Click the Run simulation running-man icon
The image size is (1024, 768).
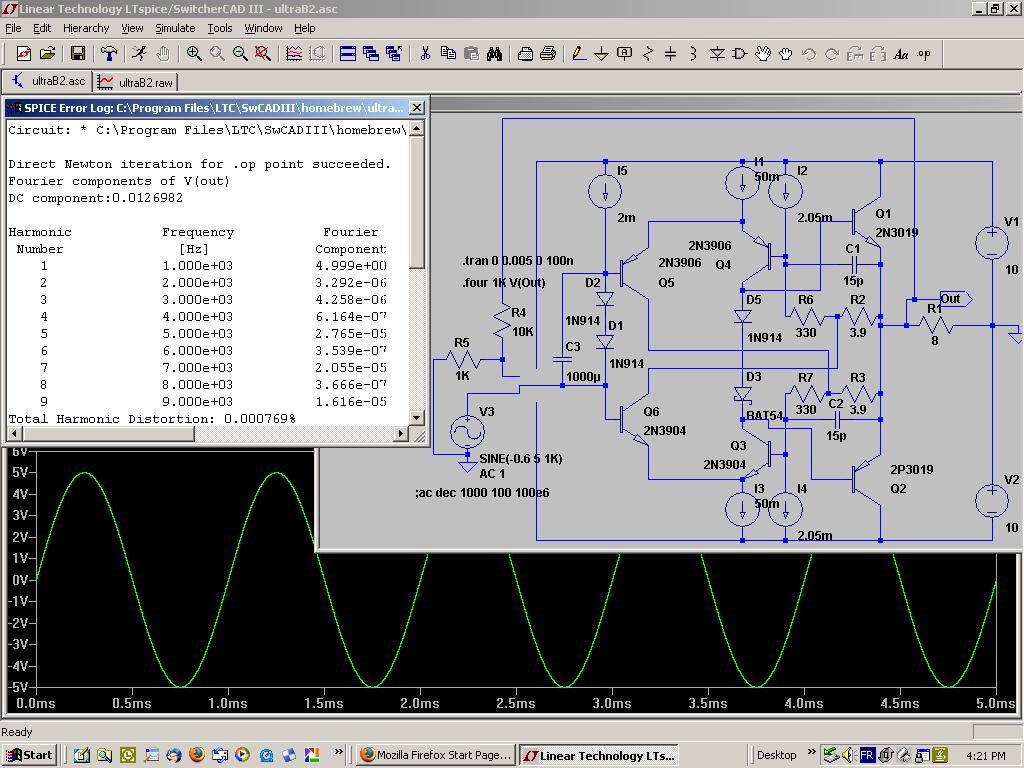139,54
